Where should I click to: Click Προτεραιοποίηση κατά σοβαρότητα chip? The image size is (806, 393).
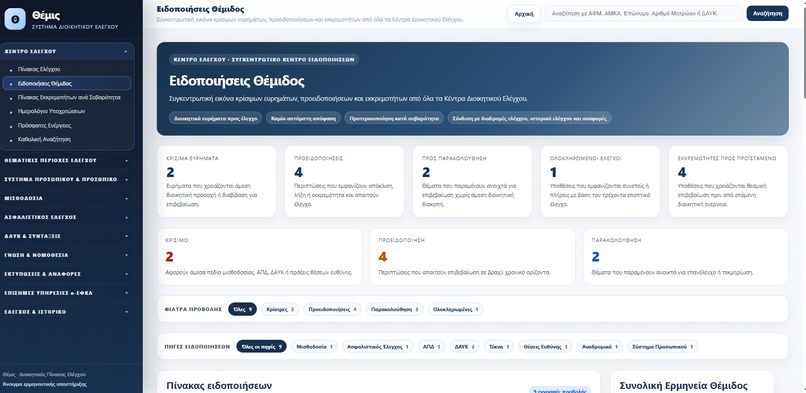(x=394, y=118)
